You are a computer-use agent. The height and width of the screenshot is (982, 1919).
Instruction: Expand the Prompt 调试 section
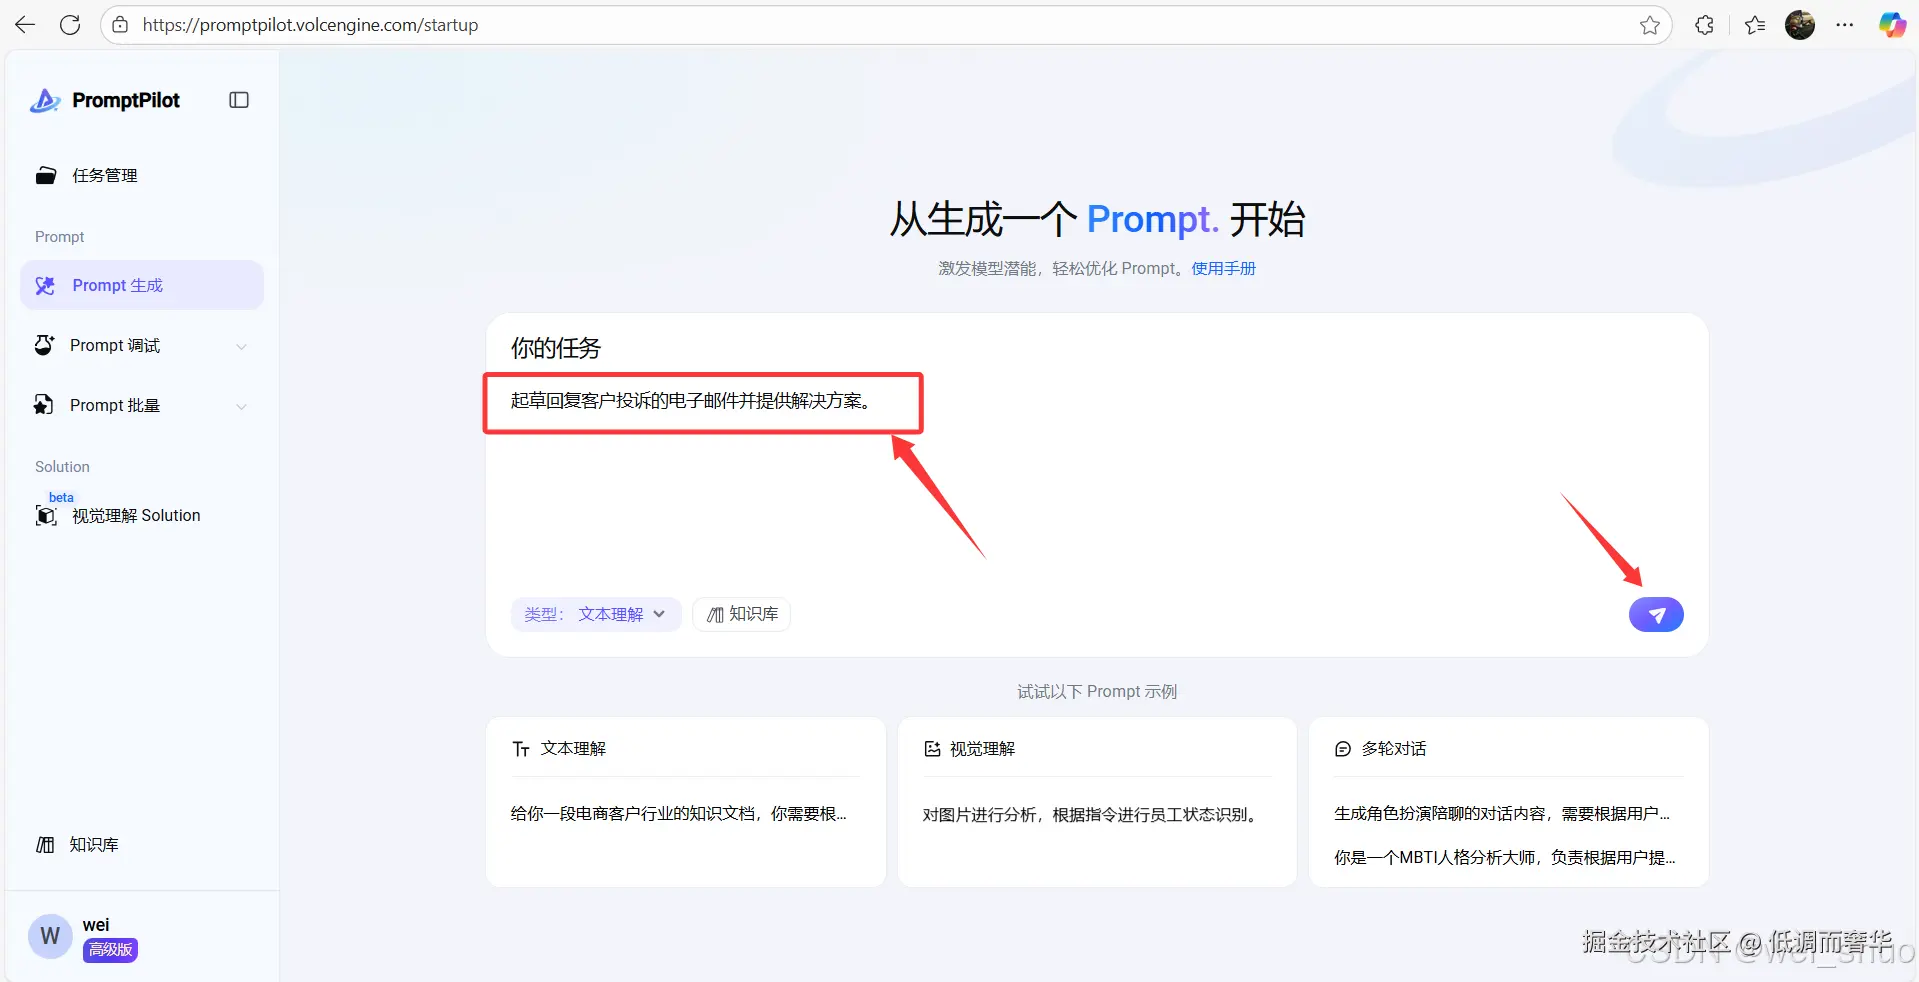click(113, 345)
